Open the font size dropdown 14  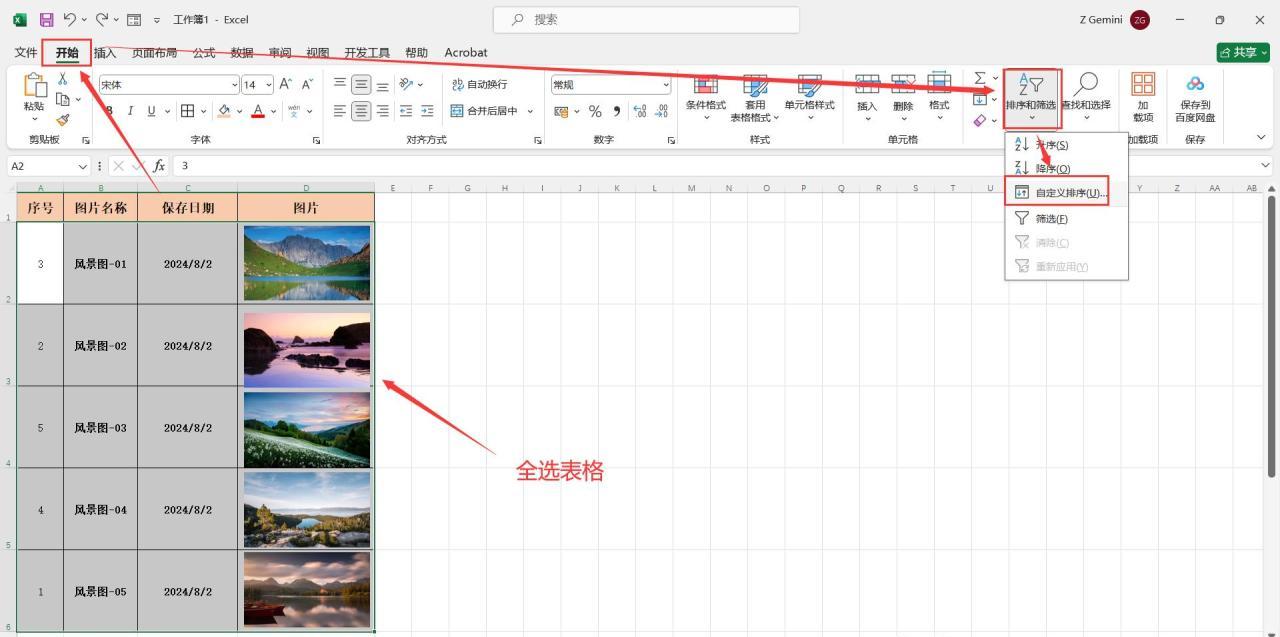click(x=269, y=85)
